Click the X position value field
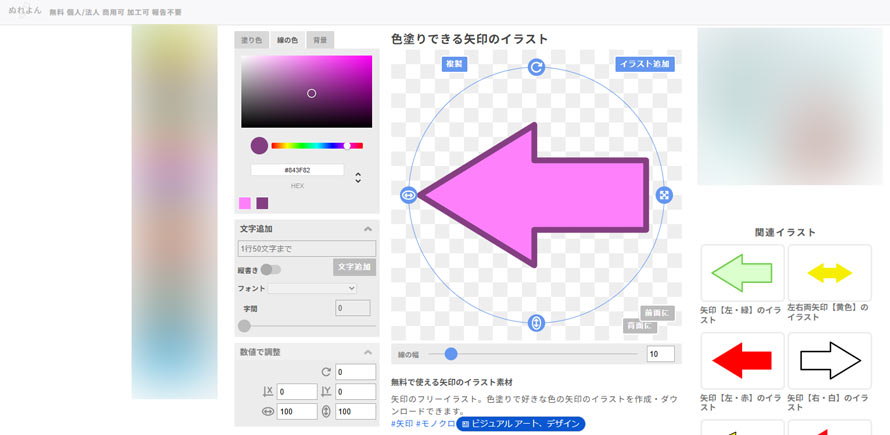Screen dimensions: 890x435 click(x=297, y=392)
